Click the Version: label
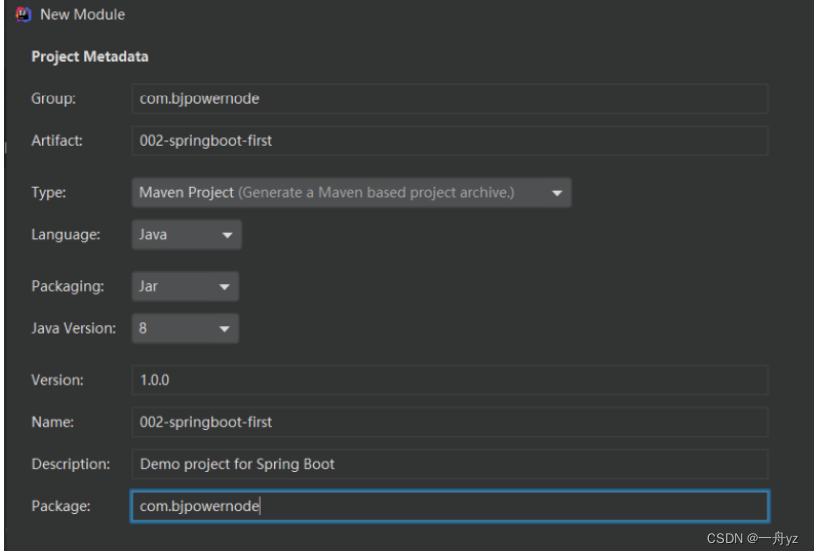 tap(58, 380)
